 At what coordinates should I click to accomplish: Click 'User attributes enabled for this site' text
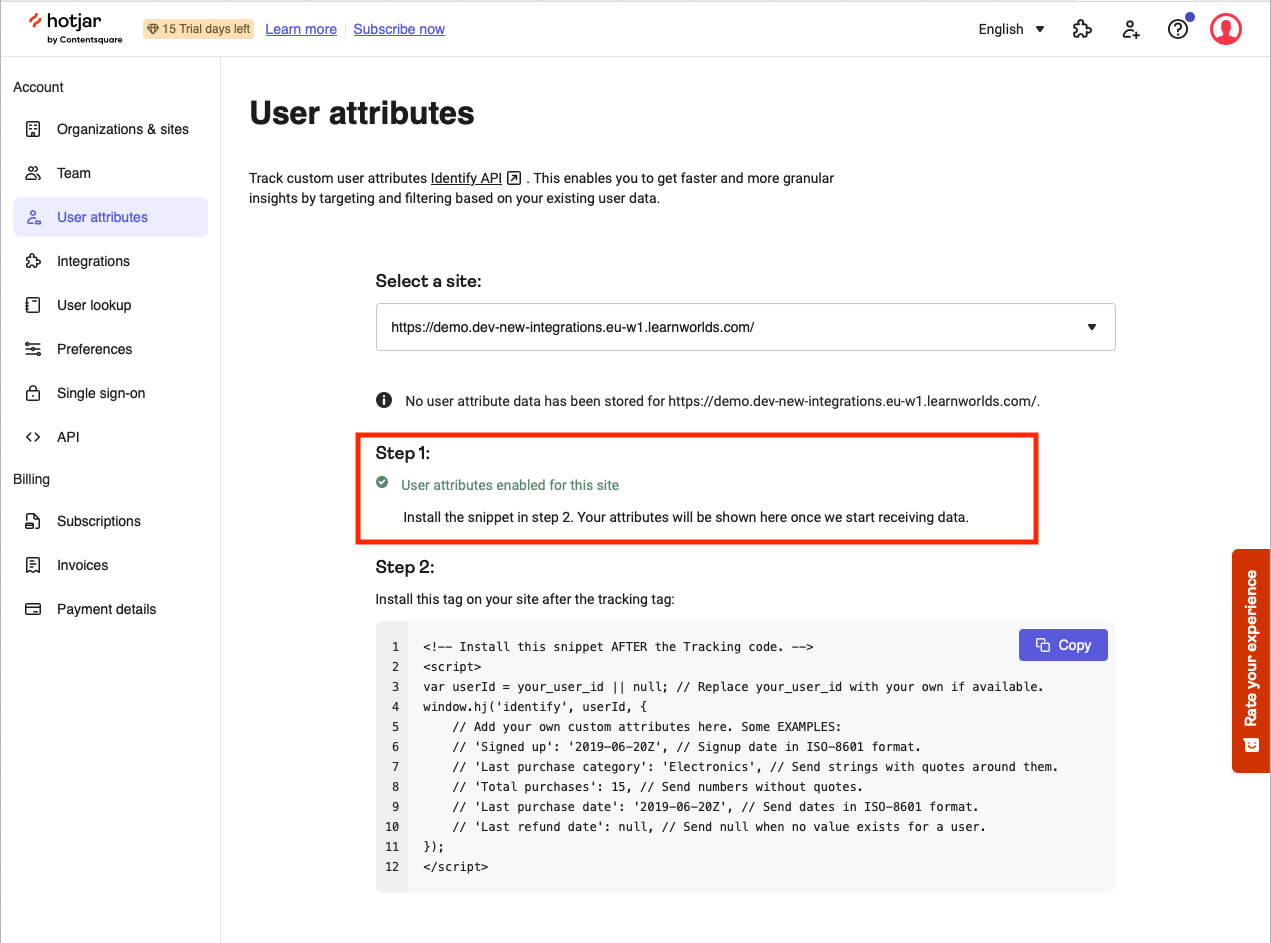[x=510, y=485]
